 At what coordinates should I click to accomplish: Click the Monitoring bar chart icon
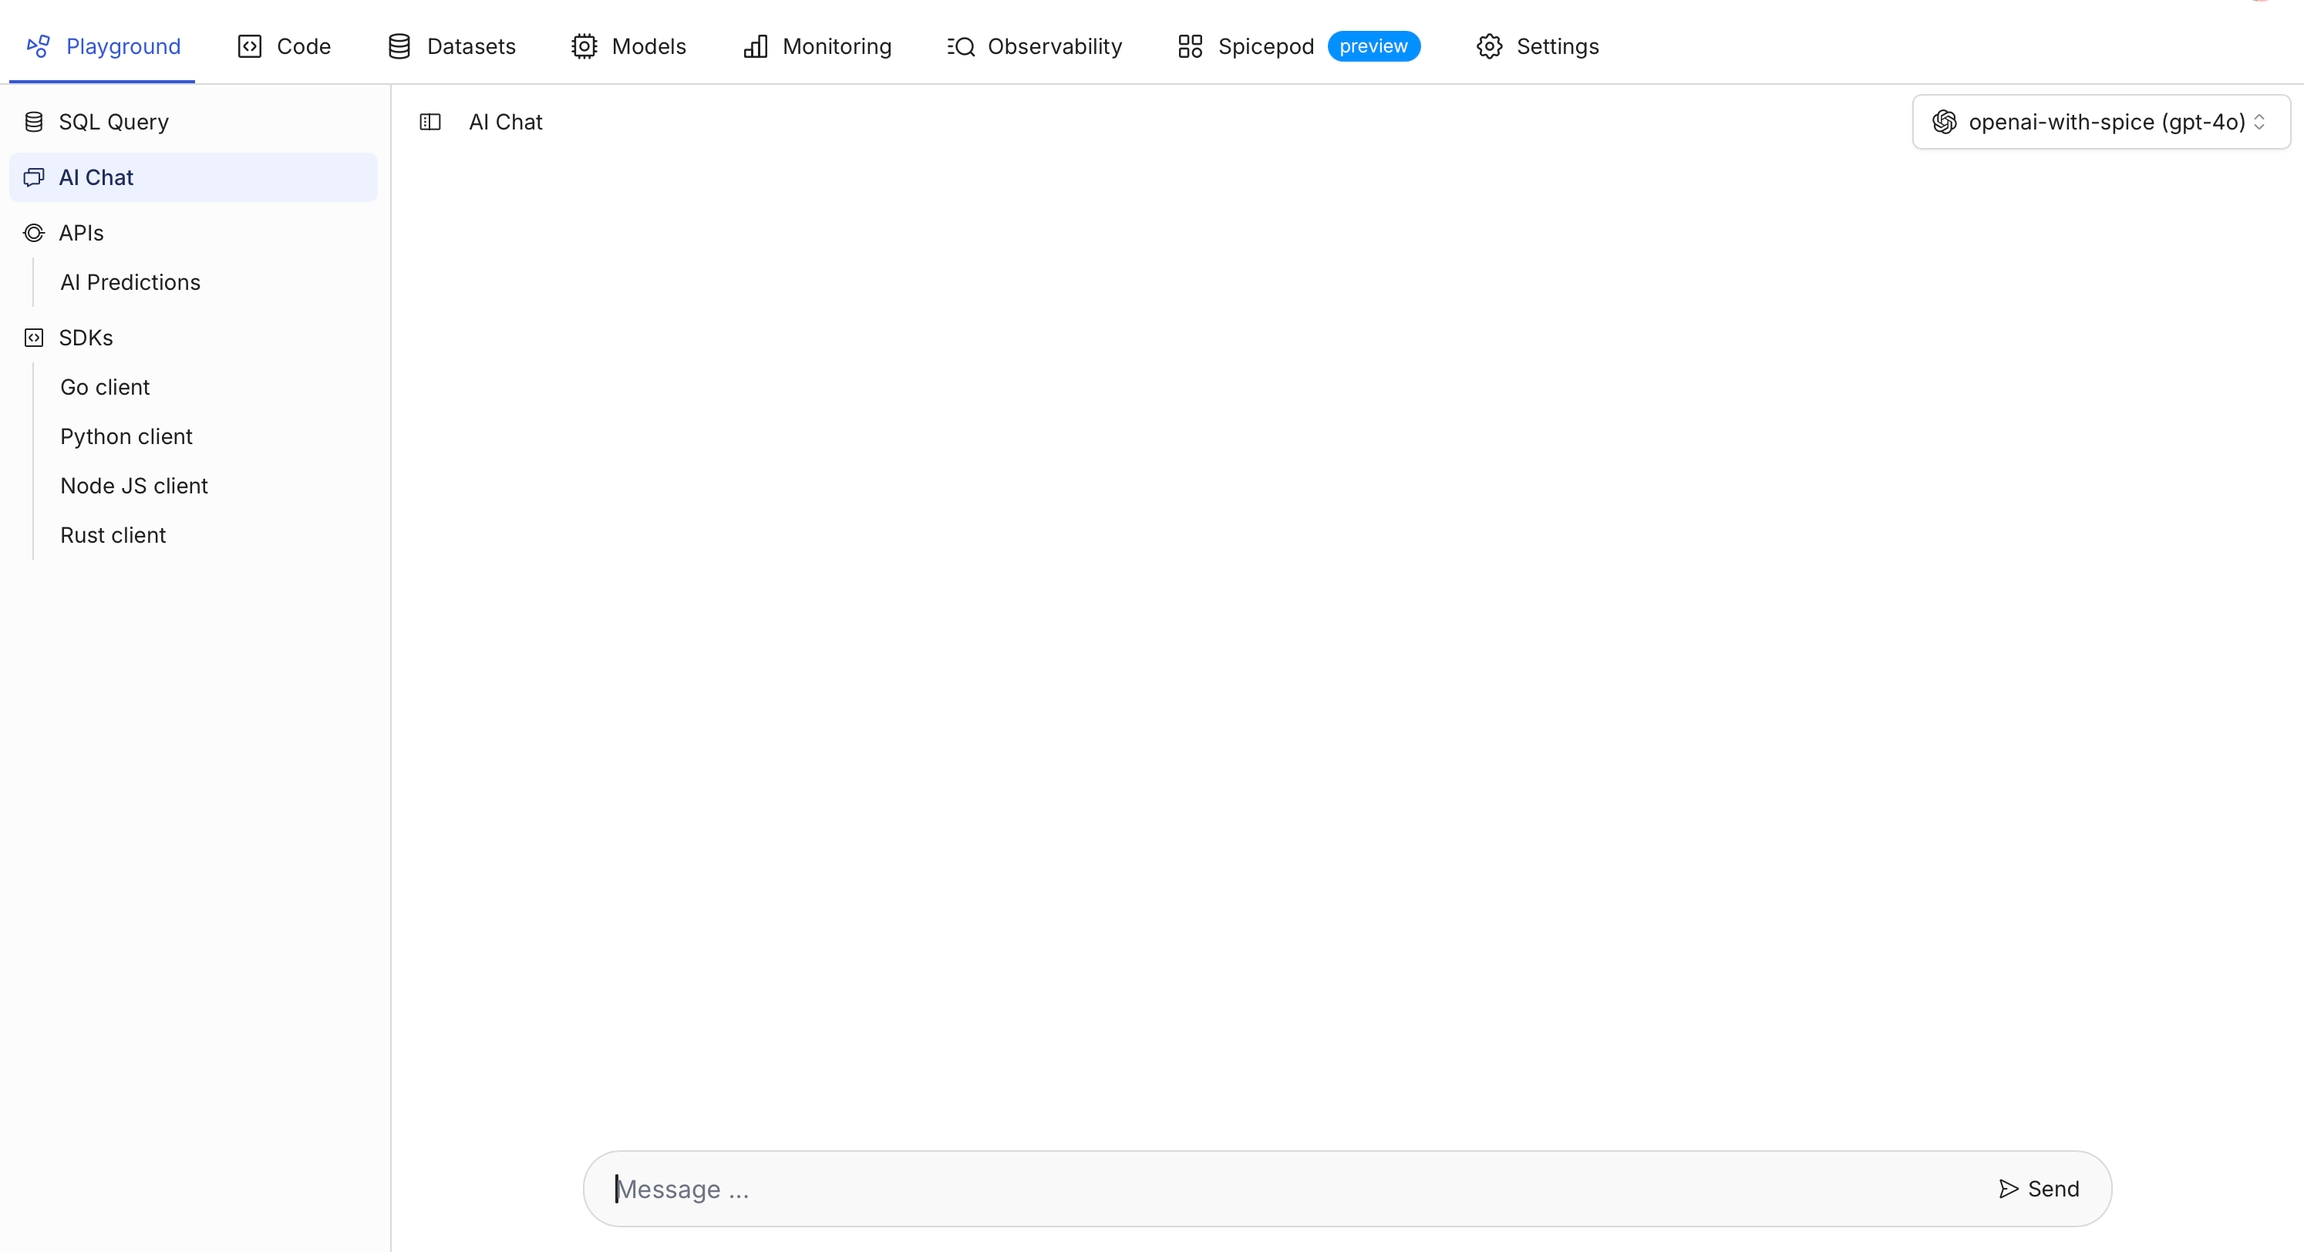[x=756, y=47]
